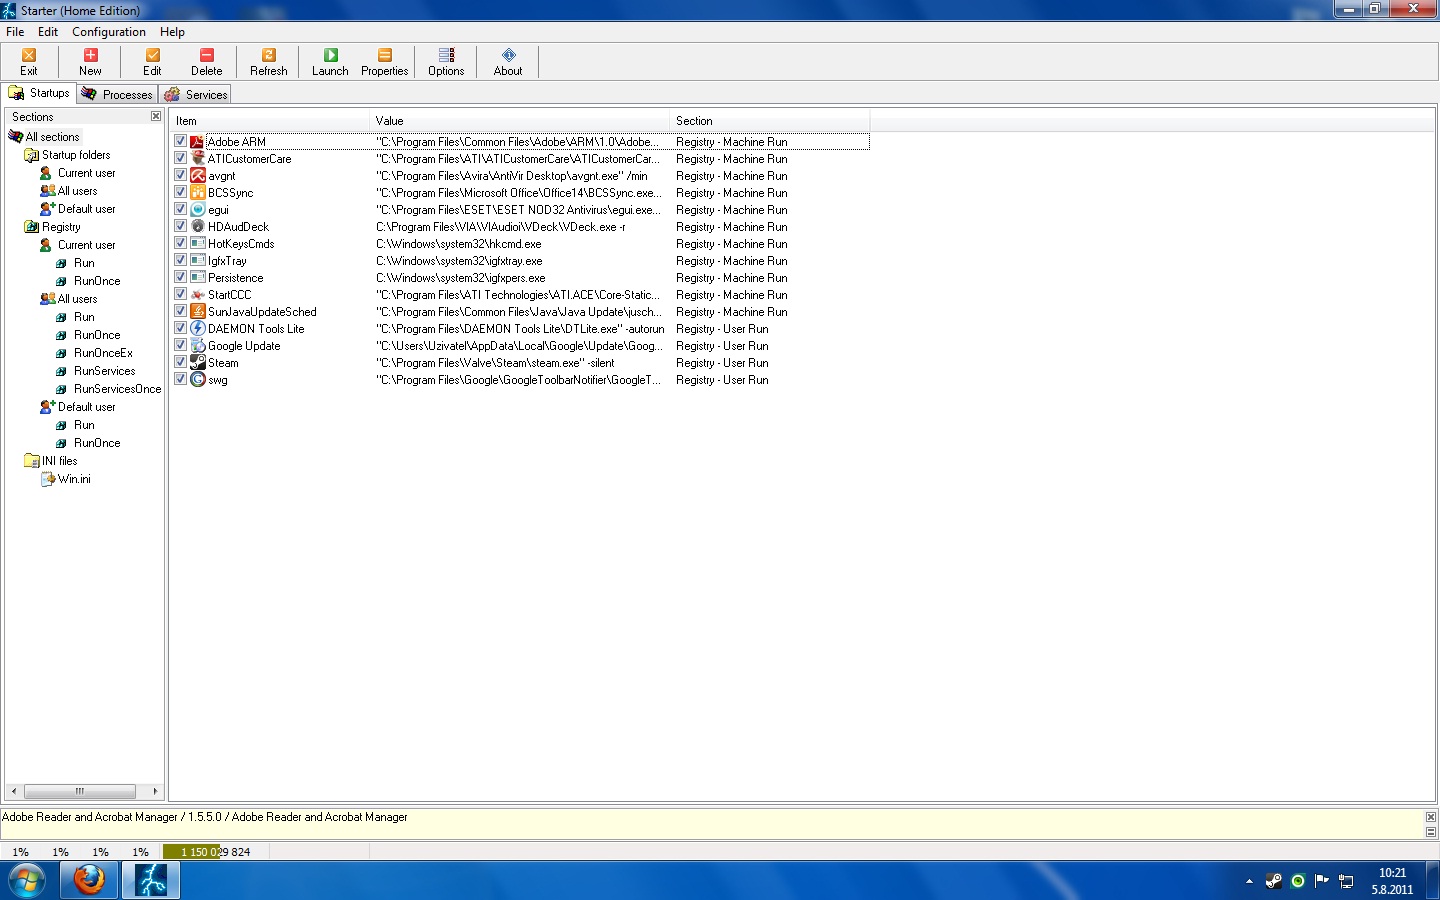Screen dimensions: 1440x900
Task: Close the description info bar
Action: coord(1431,817)
